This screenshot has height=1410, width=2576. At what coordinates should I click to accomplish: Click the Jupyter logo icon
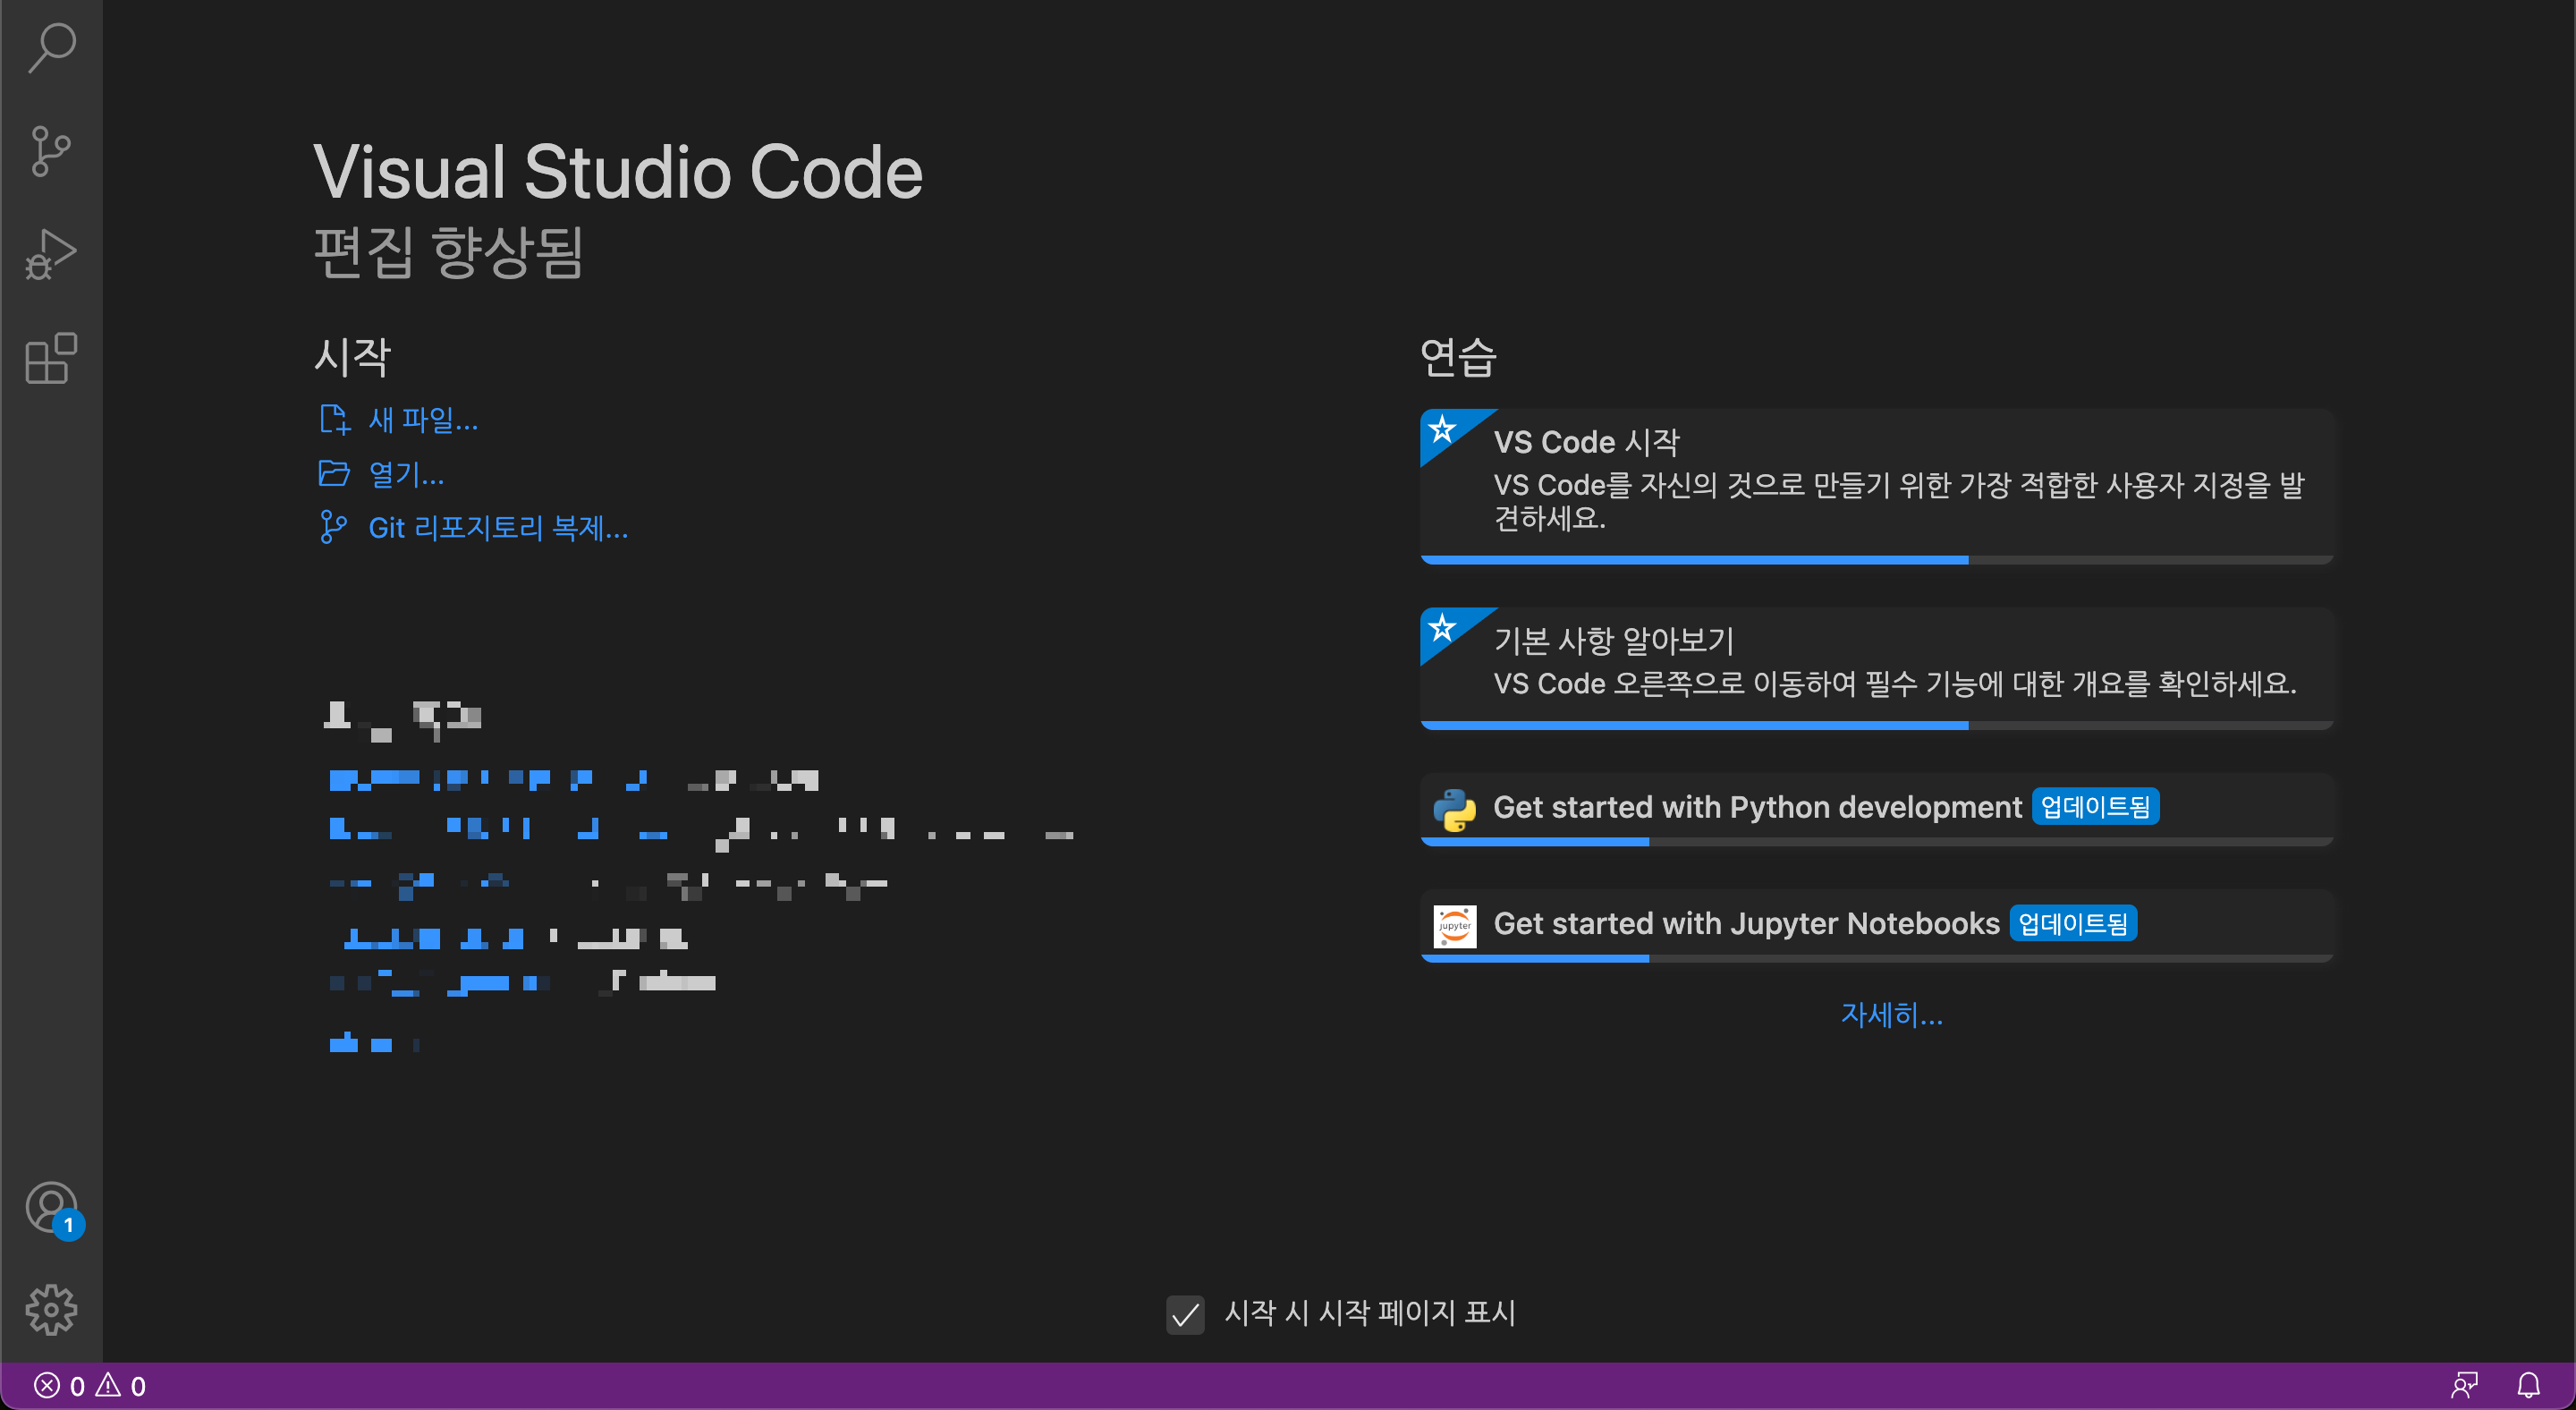click(1454, 926)
